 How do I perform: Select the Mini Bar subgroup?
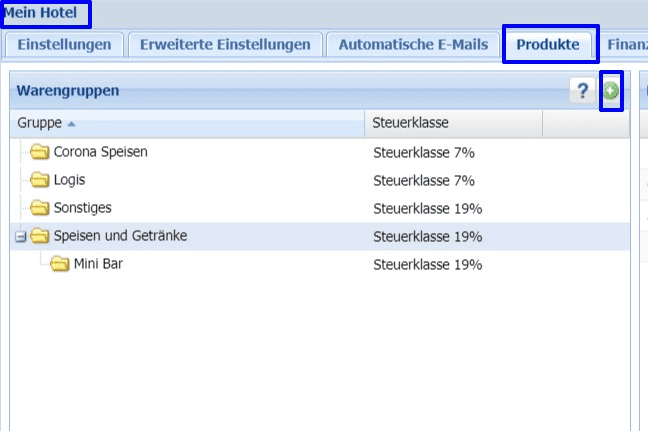tap(98, 265)
